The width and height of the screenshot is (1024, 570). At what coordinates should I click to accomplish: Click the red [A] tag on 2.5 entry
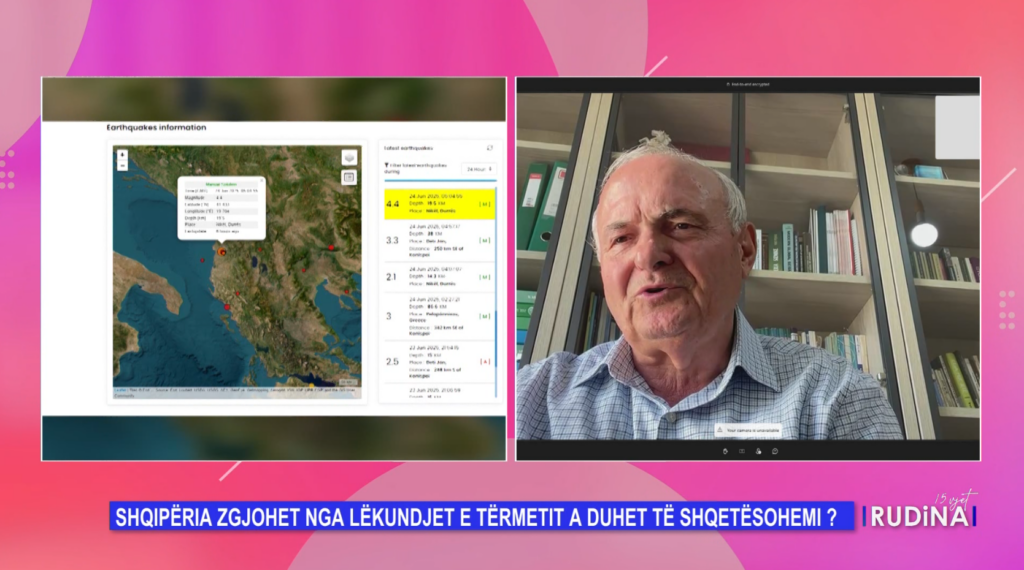tap(485, 361)
